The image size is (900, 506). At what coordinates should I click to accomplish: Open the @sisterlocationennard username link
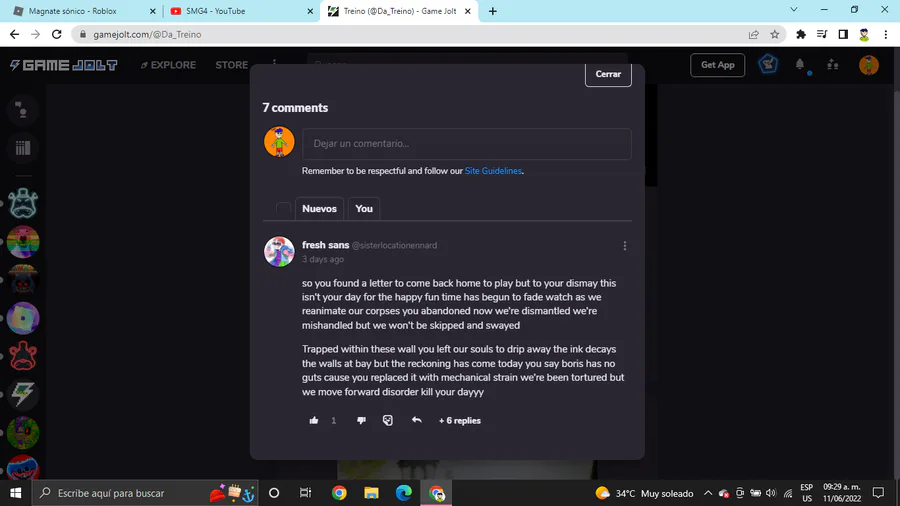(394, 246)
